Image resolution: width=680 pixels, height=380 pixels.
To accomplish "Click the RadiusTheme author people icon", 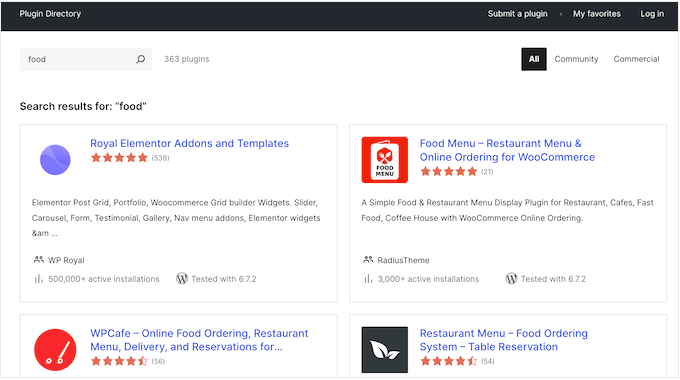I will 368,260.
